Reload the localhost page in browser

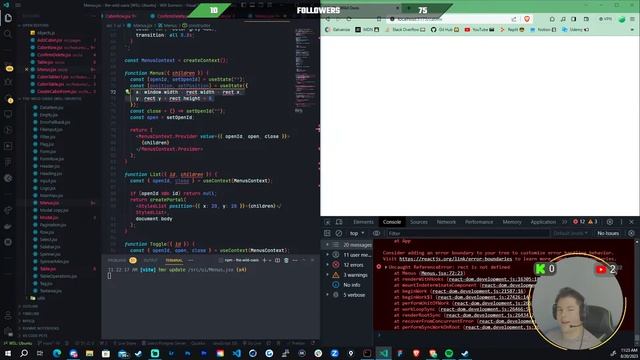click(x=349, y=19)
